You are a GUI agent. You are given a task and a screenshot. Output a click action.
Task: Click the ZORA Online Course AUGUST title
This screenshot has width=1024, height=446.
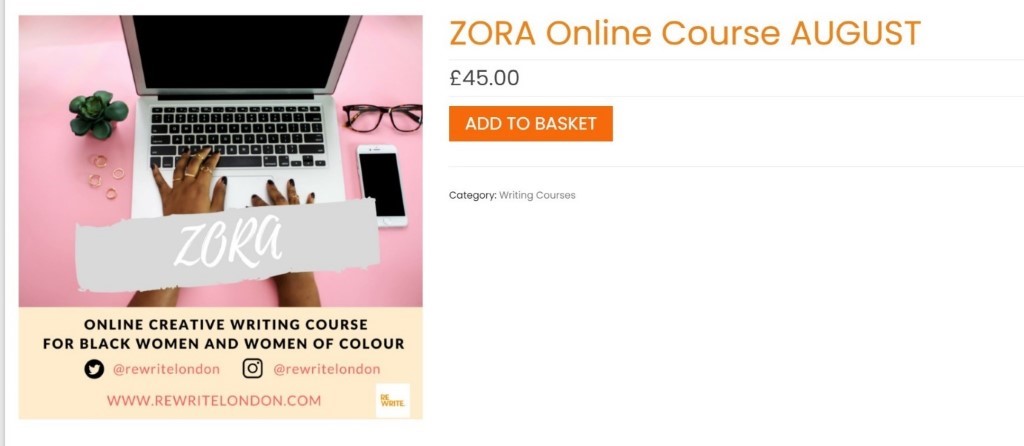tap(684, 33)
